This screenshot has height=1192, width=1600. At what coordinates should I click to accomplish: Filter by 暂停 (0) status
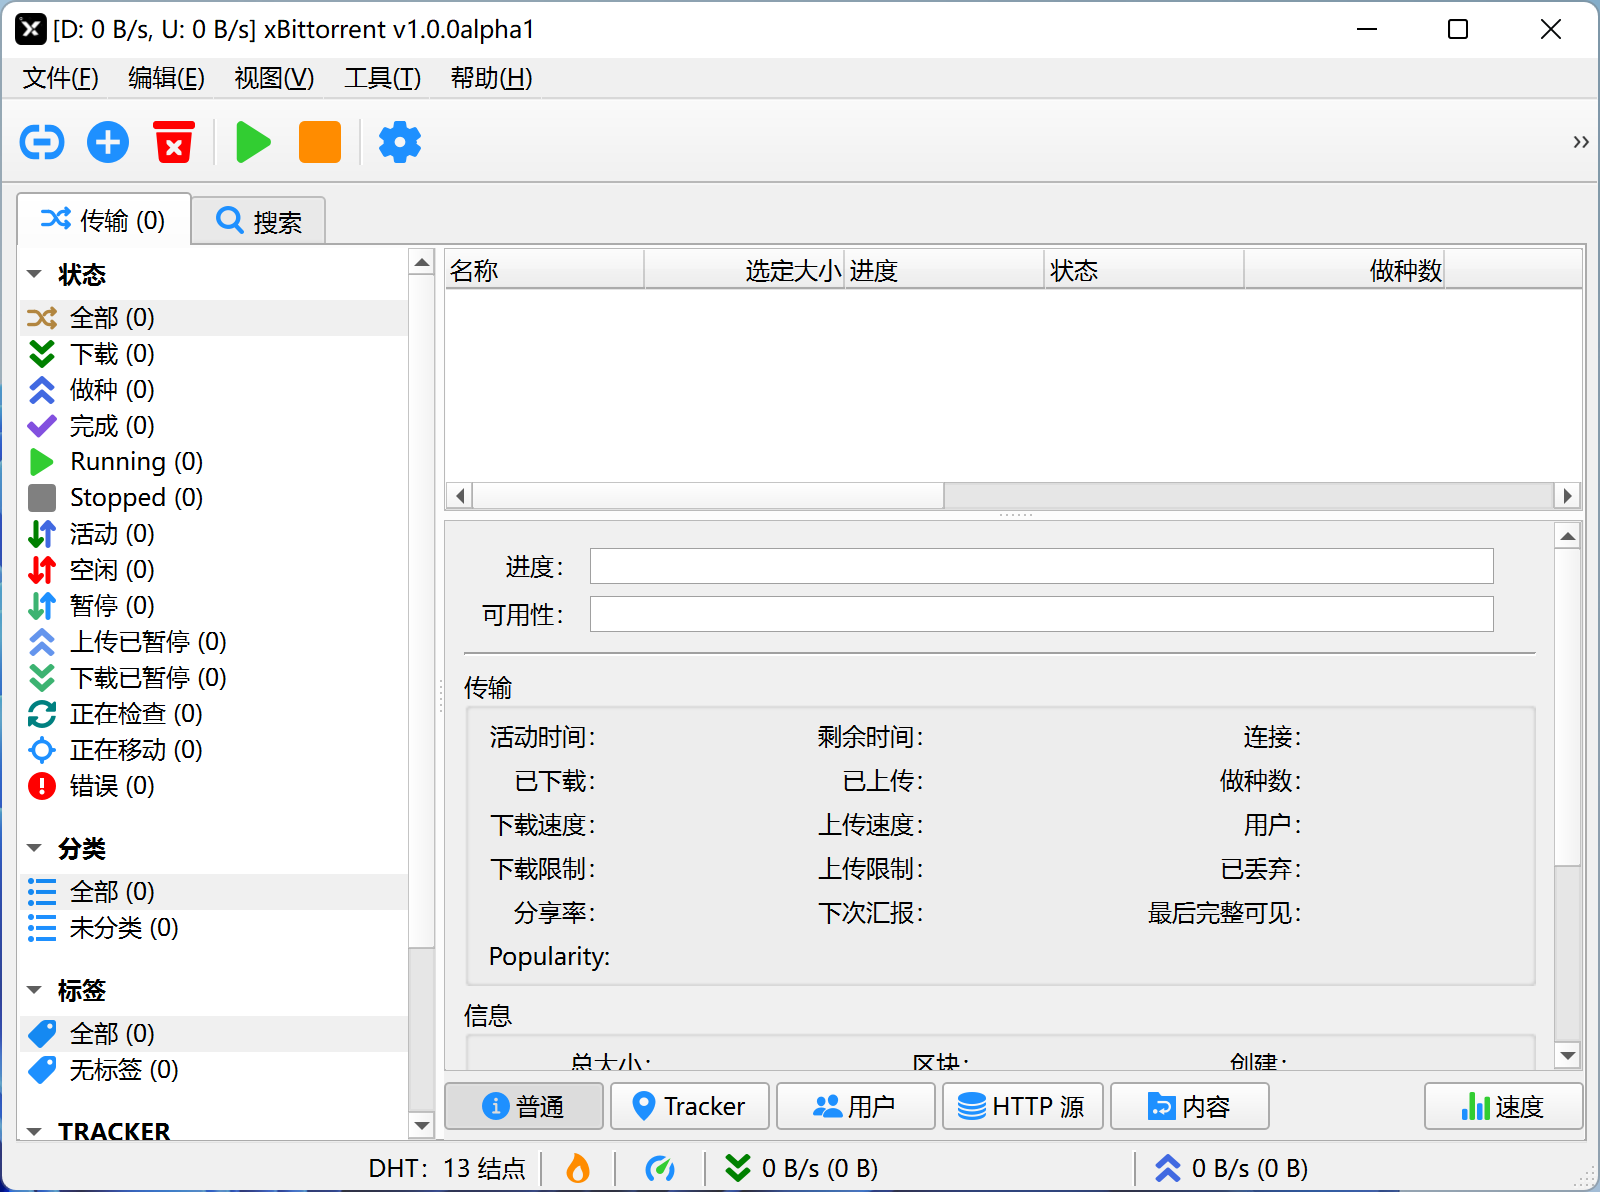[213, 606]
